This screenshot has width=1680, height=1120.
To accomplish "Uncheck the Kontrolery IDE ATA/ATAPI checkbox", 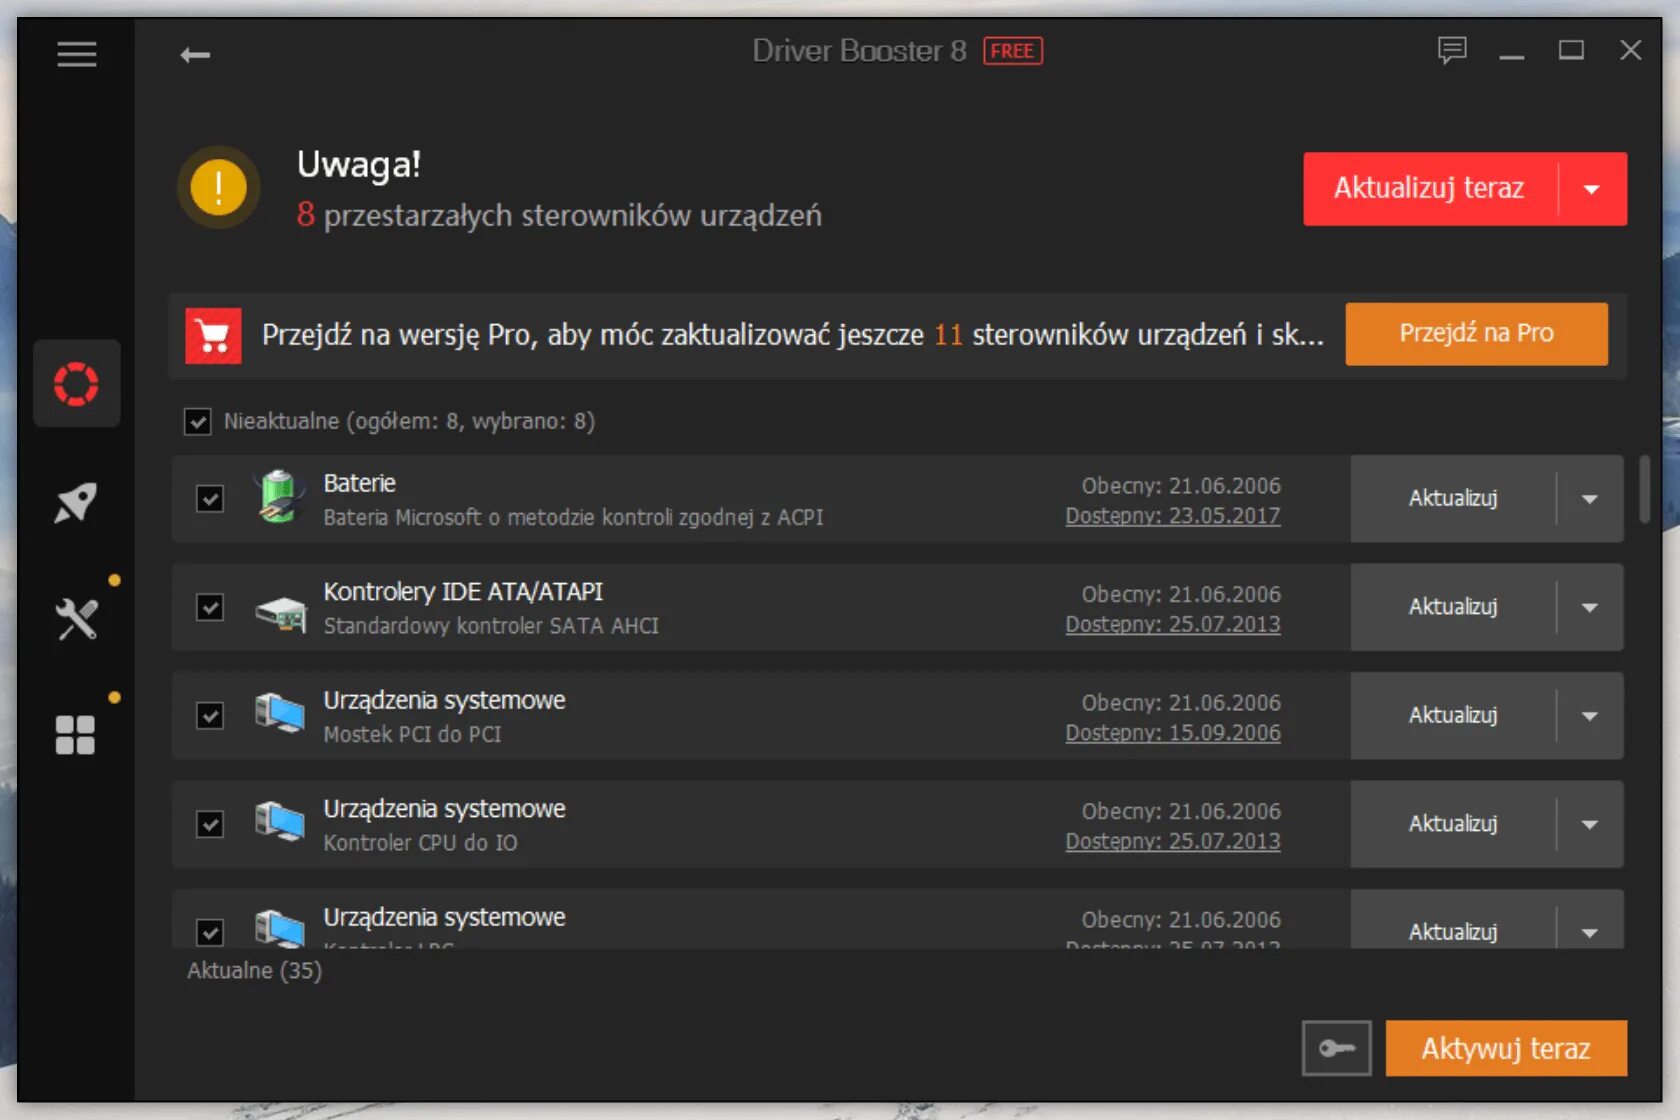I will [210, 607].
